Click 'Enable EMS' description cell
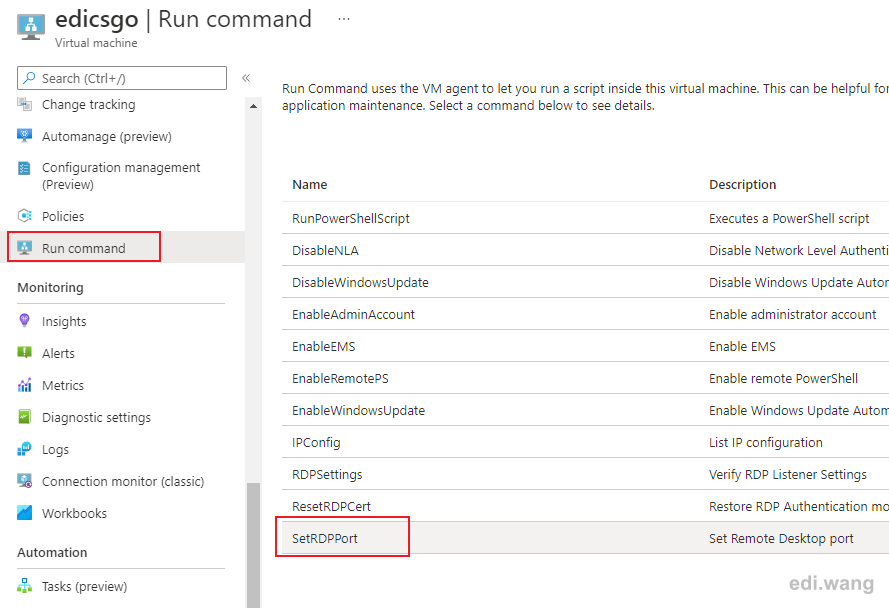Viewport: 889px width, 608px height. tap(742, 346)
